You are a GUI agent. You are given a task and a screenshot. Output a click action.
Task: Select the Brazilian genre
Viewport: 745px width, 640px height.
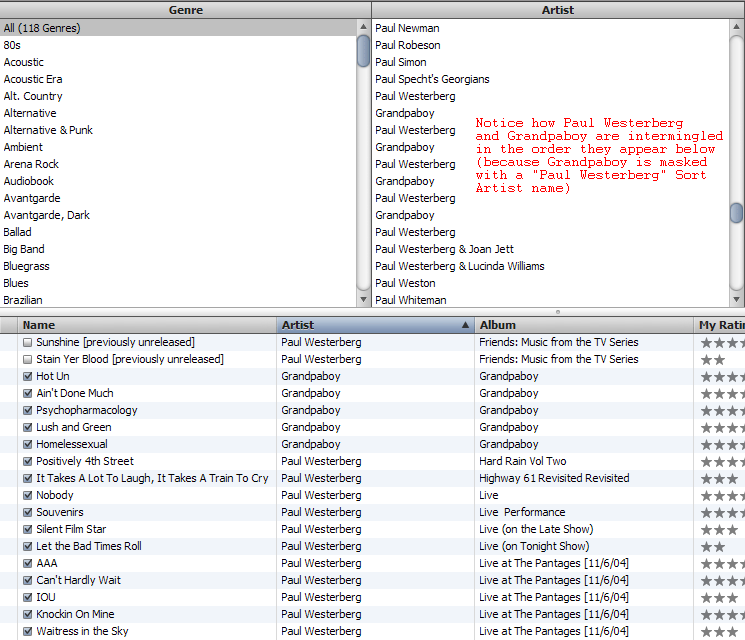coord(178,300)
